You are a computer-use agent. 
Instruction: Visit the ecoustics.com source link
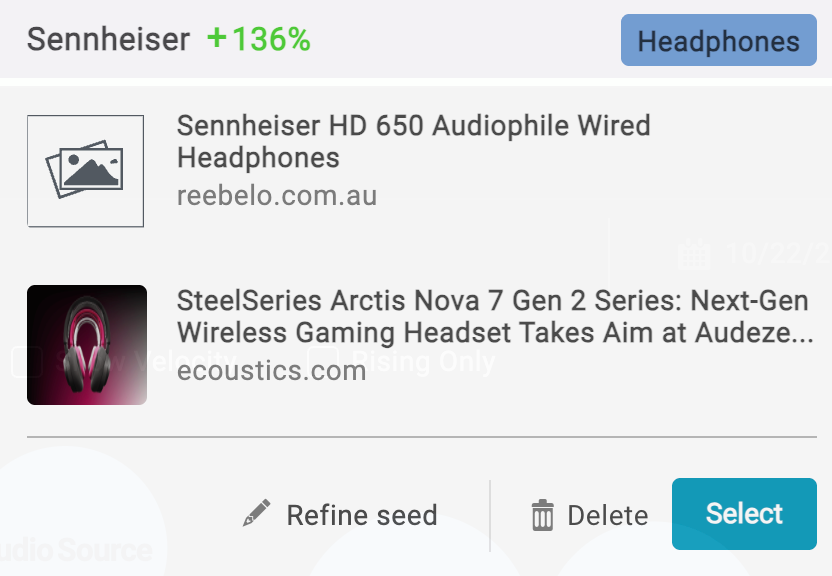271,370
